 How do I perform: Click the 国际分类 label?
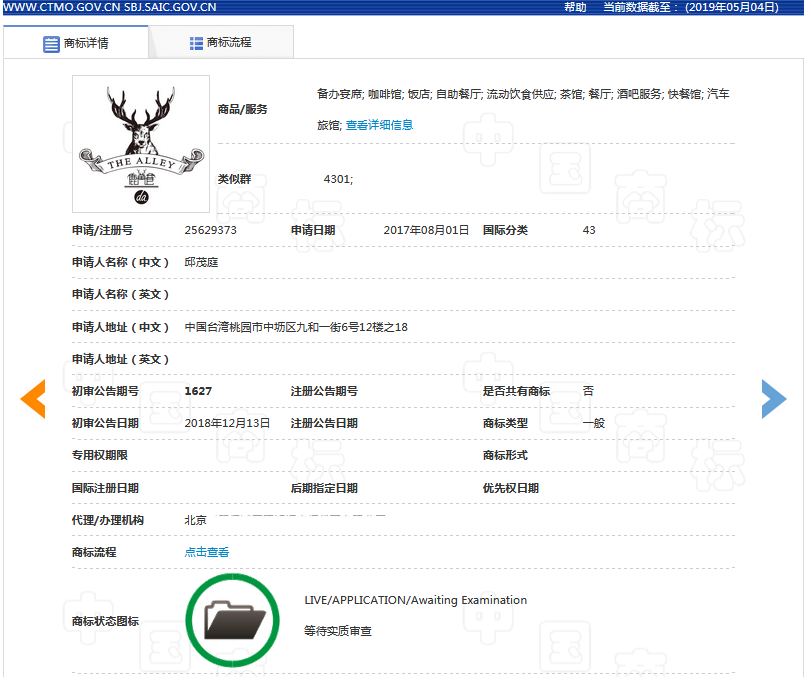tap(505, 230)
